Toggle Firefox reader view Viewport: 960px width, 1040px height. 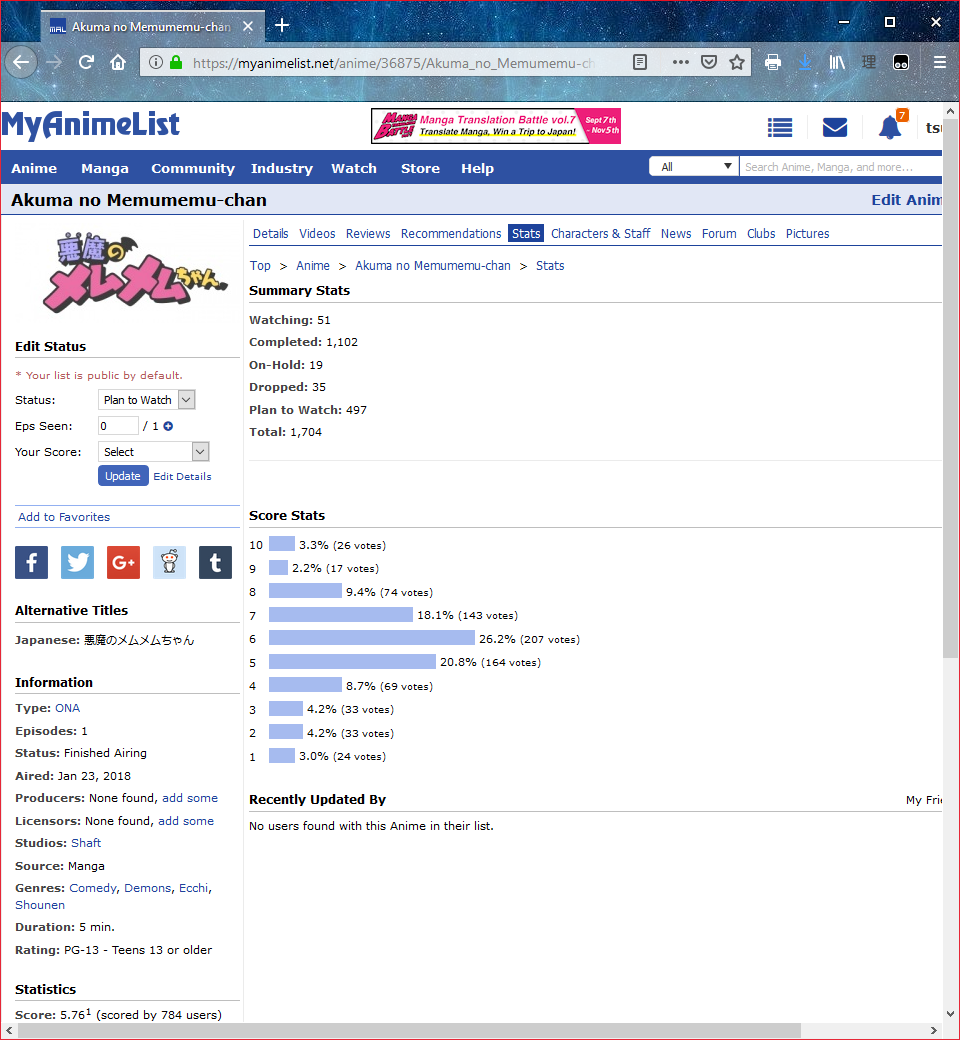tap(640, 62)
